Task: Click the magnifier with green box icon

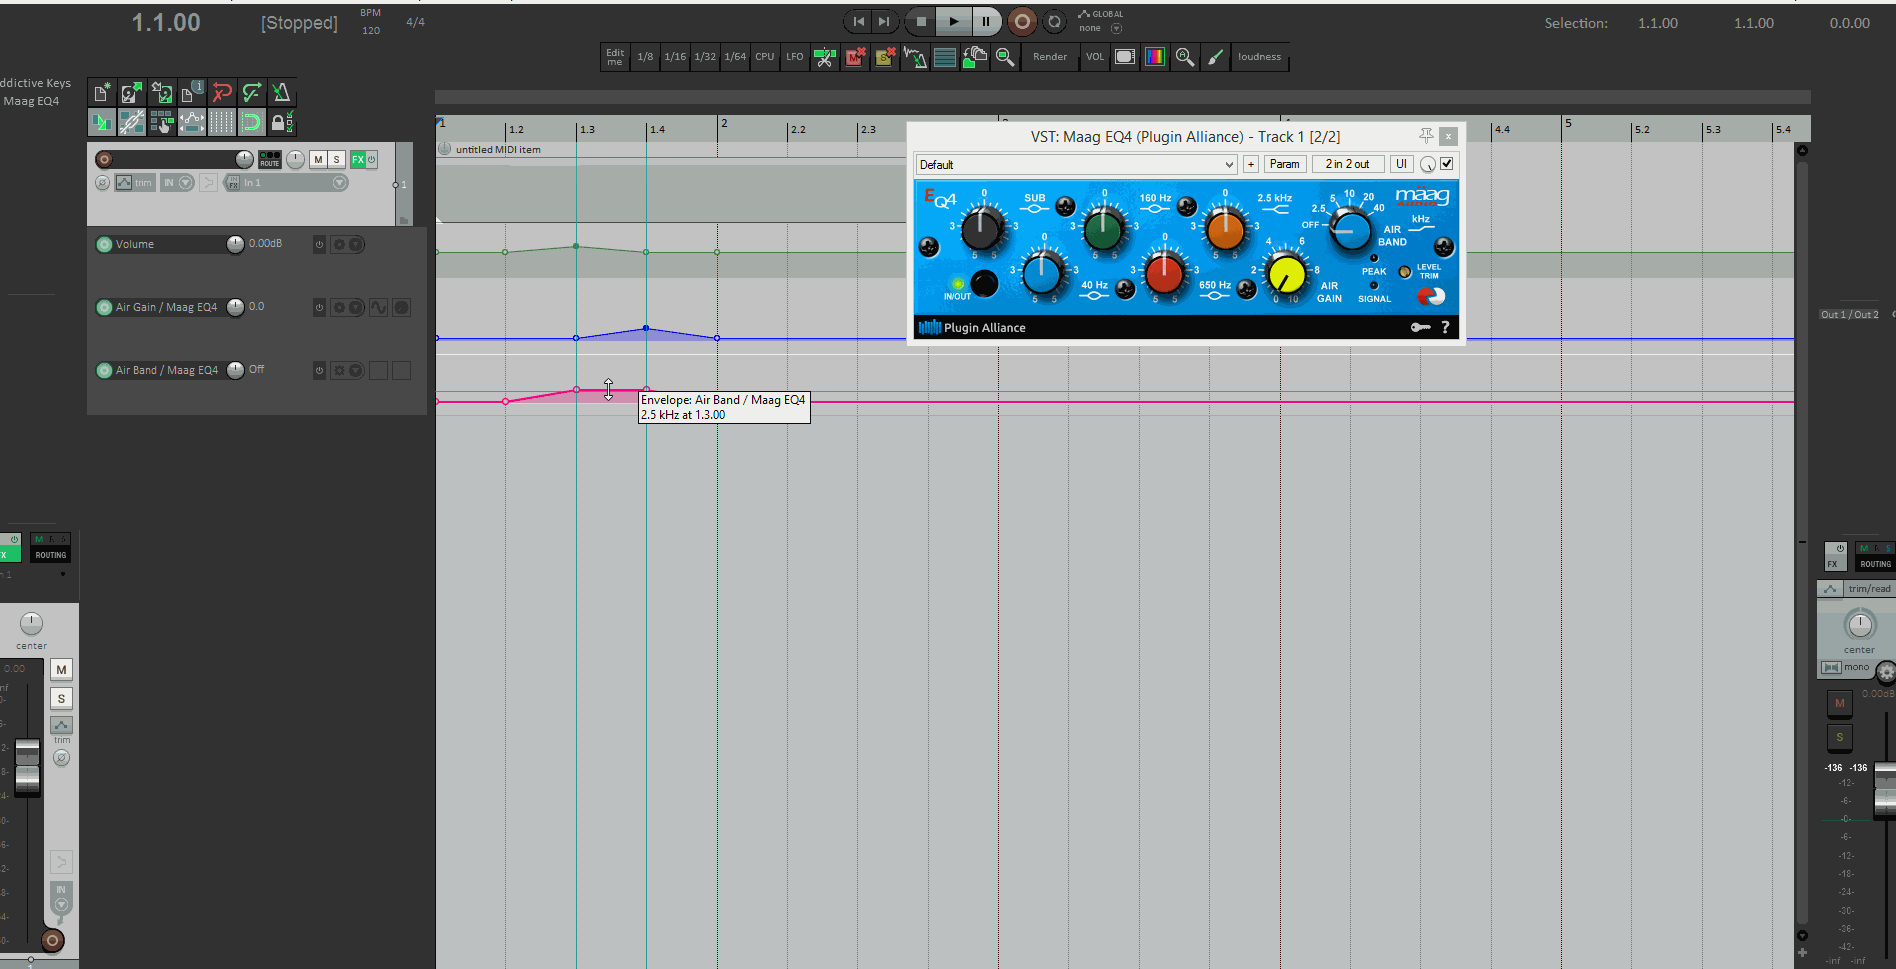Action: click(x=1005, y=57)
